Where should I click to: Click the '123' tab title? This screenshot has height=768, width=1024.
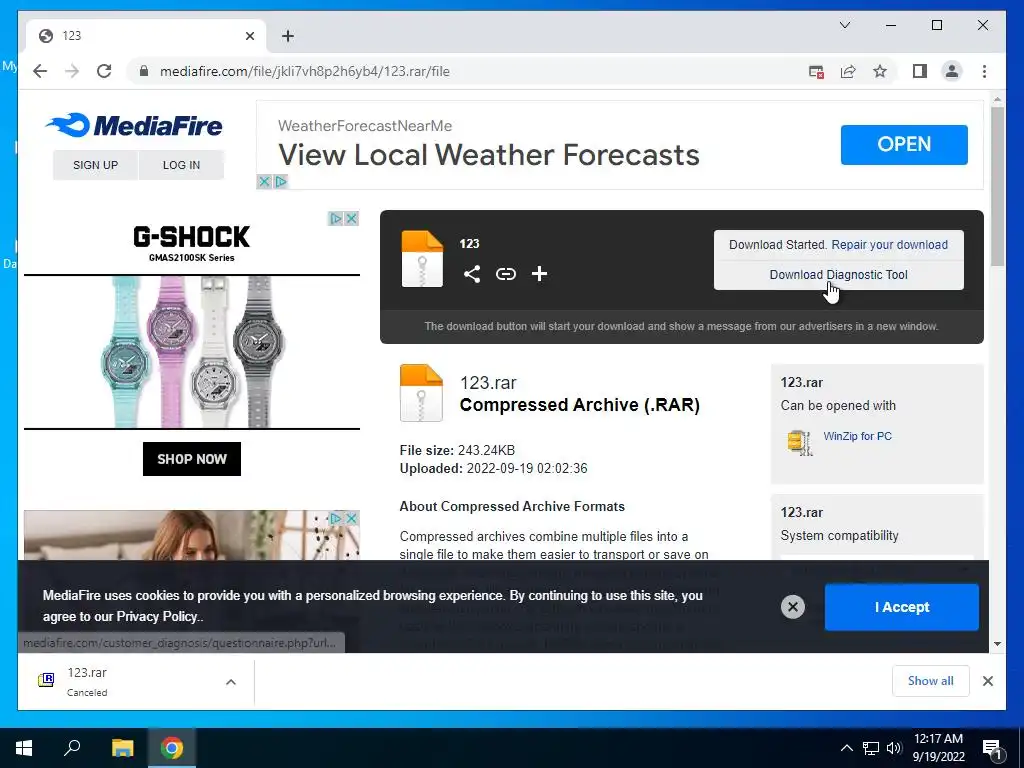(x=72, y=36)
